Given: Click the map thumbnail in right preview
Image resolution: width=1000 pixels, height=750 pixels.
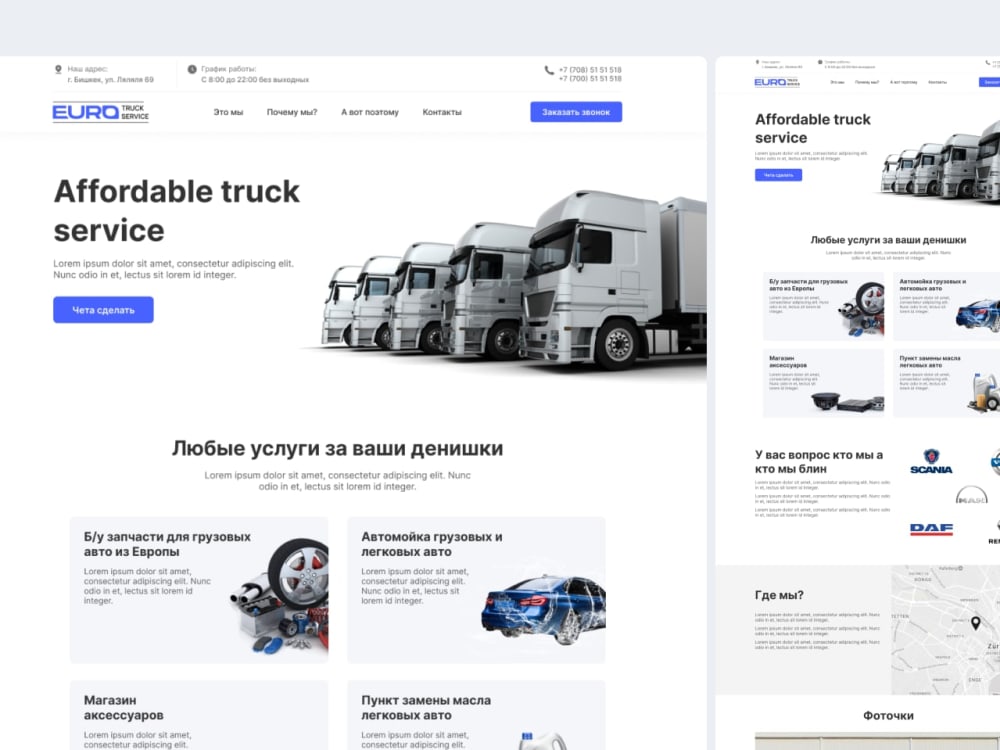Looking at the screenshot, I should pos(945,630).
